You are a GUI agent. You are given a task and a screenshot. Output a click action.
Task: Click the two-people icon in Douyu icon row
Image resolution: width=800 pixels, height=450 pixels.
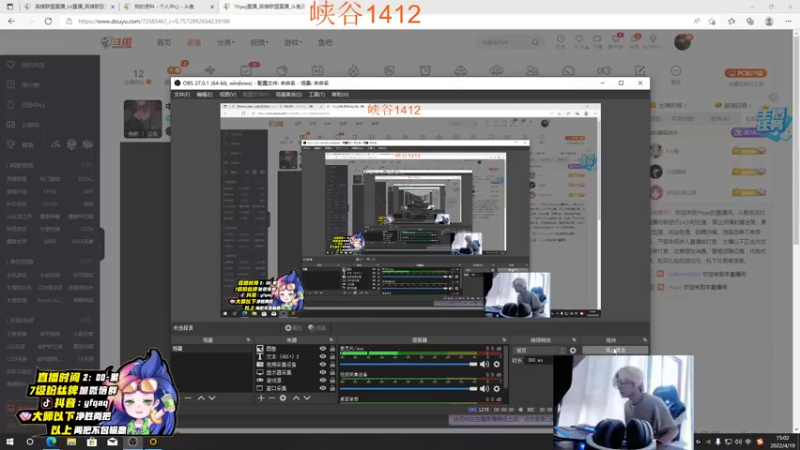pyautogui.click(x=532, y=71)
